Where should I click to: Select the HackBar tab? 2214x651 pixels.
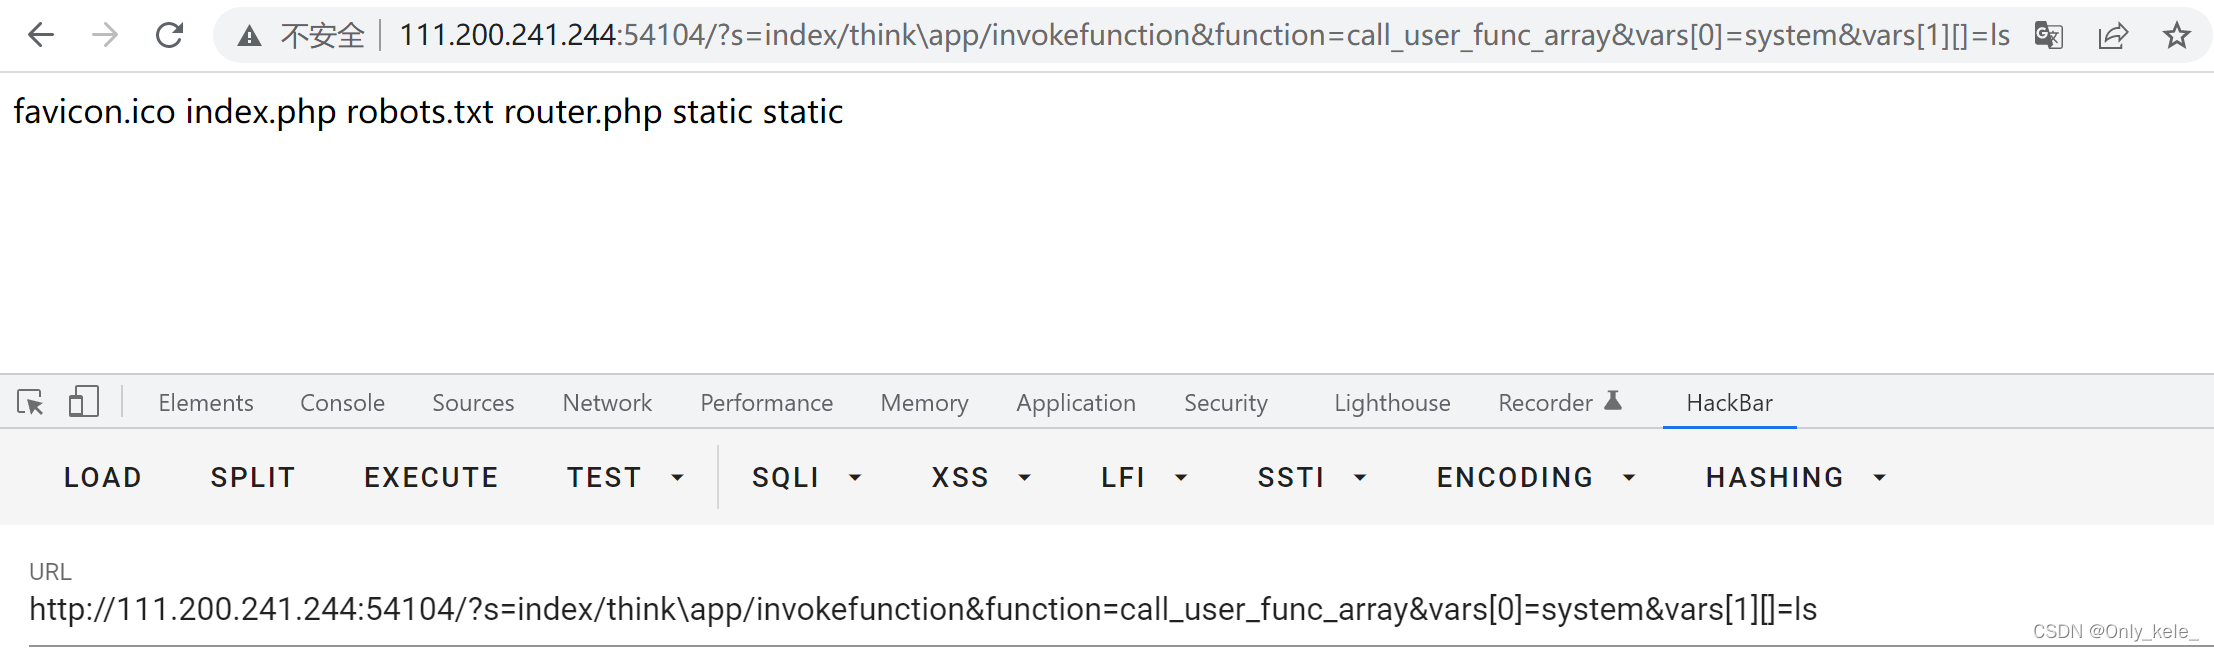tap(1729, 403)
